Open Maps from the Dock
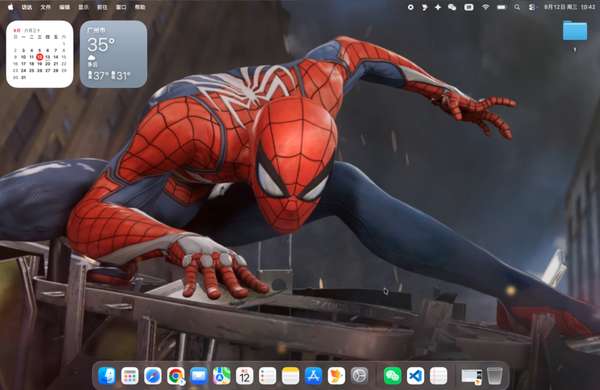This screenshot has width=600, height=390. click(222, 375)
